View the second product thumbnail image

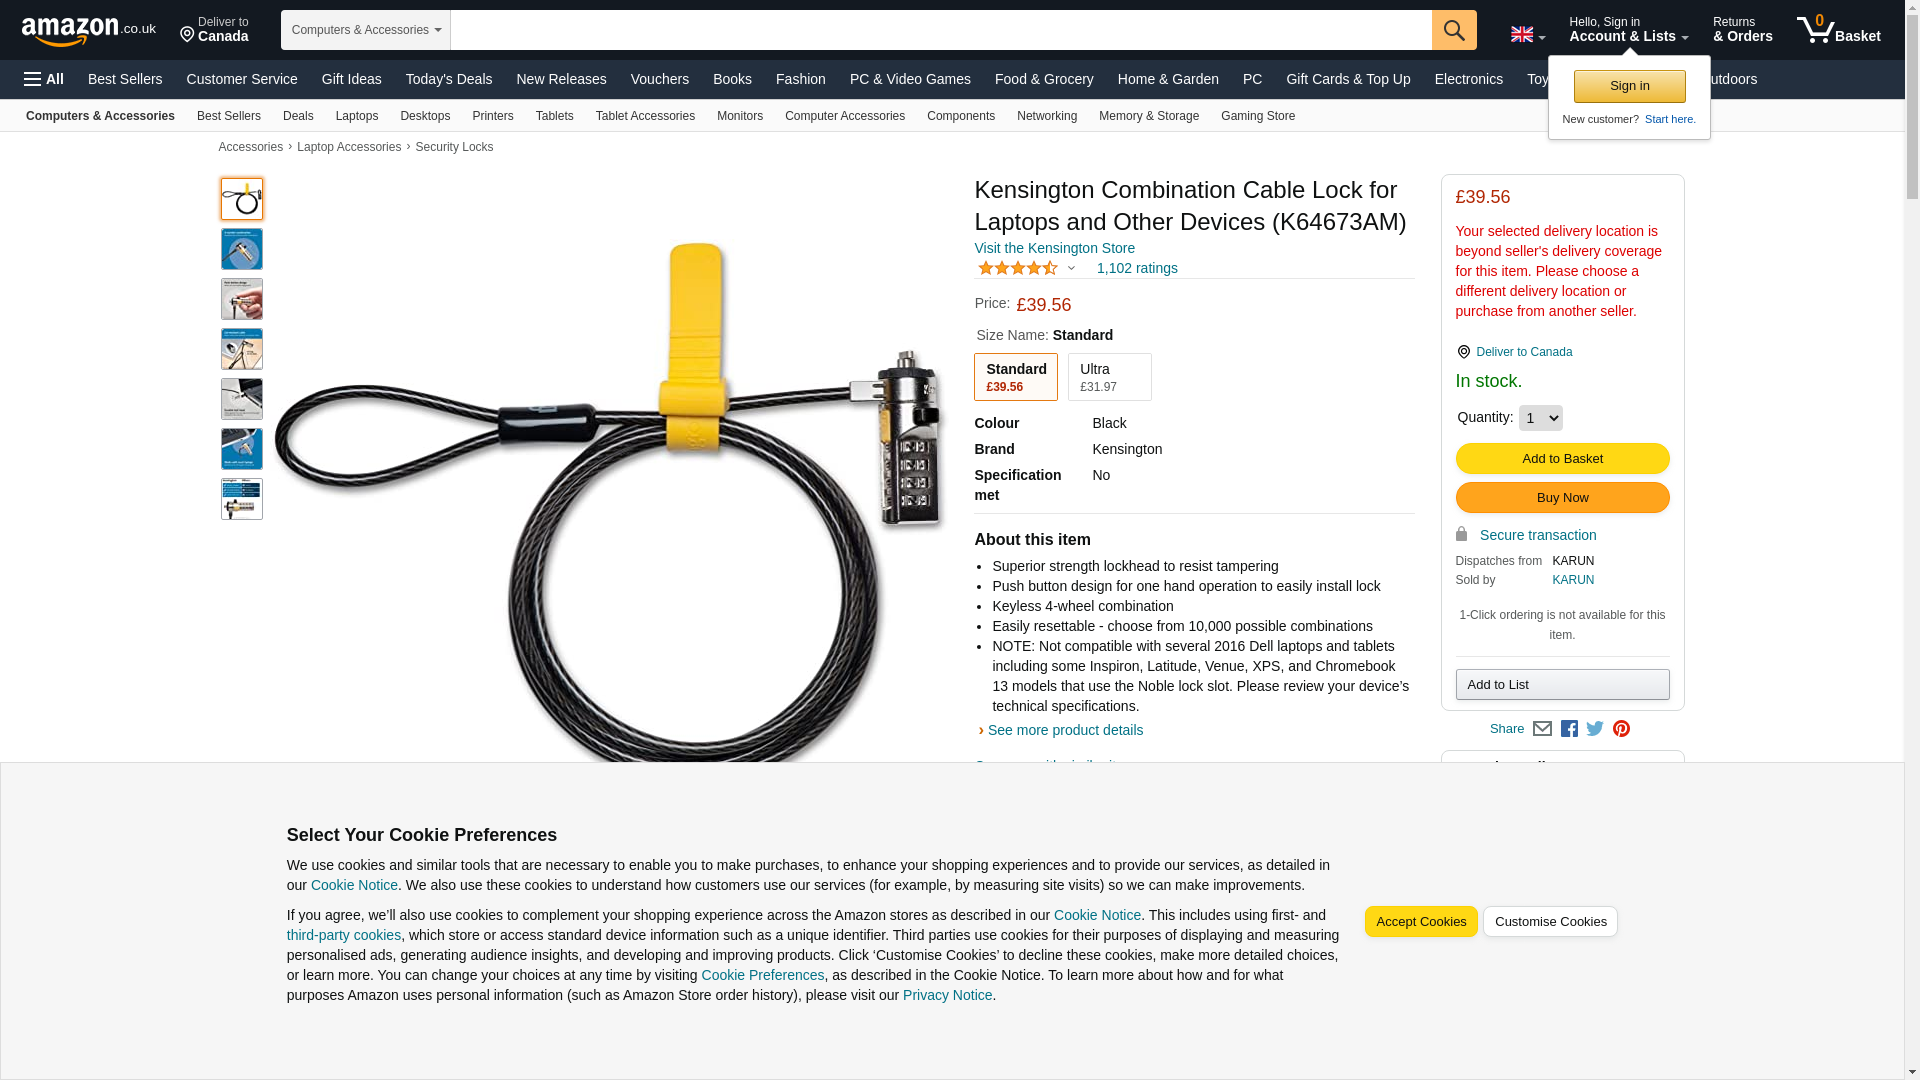242,249
